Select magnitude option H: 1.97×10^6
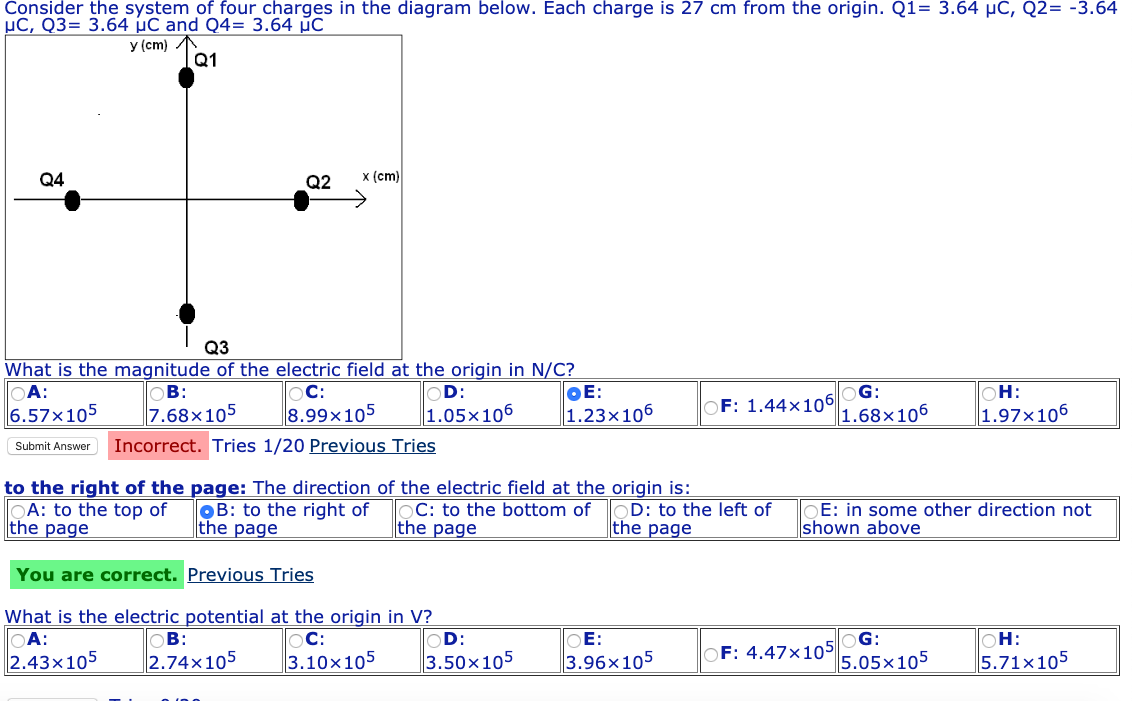 tap(989, 394)
